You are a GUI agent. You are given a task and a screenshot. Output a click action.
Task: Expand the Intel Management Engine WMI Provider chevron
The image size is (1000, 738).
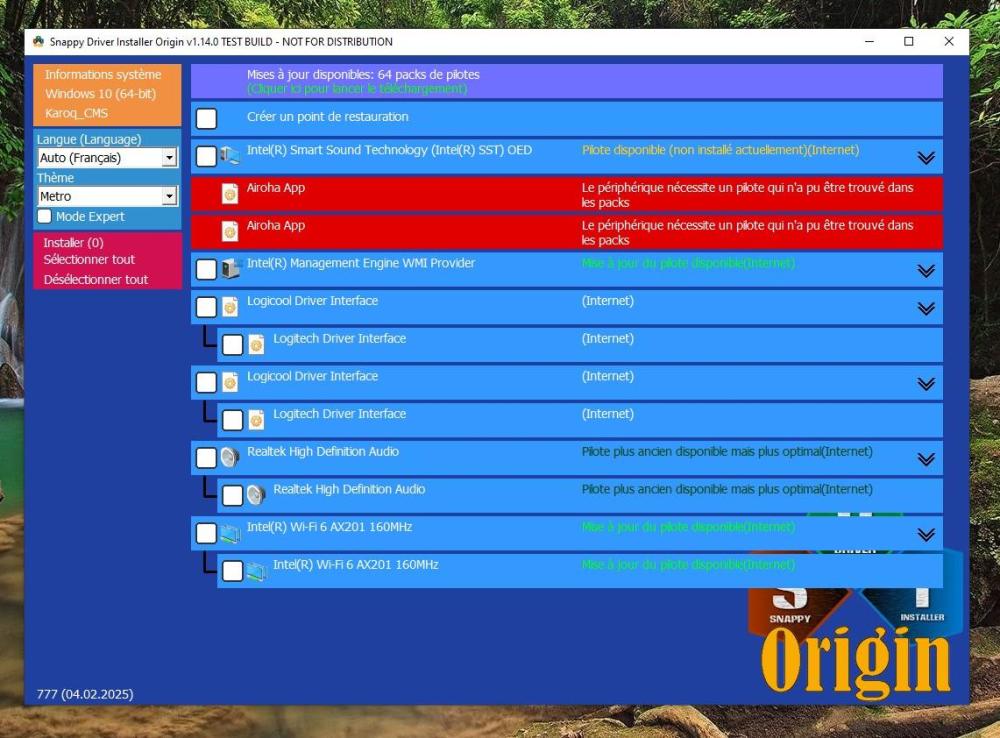[x=926, y=270]
